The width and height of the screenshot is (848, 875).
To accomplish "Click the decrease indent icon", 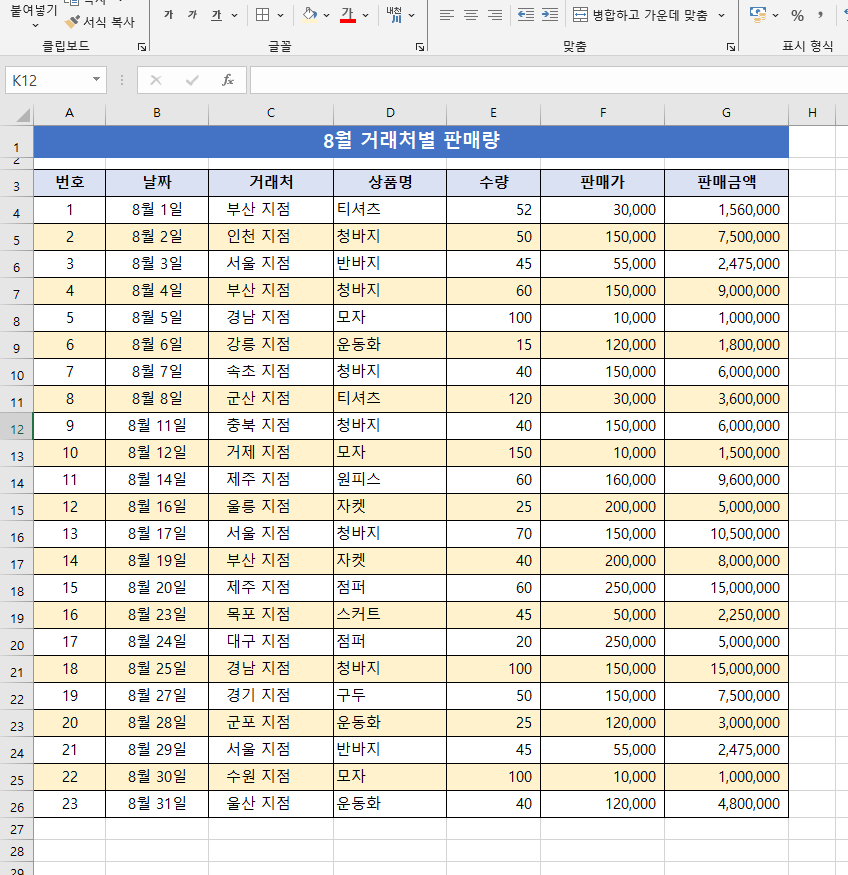I will 526,15.
